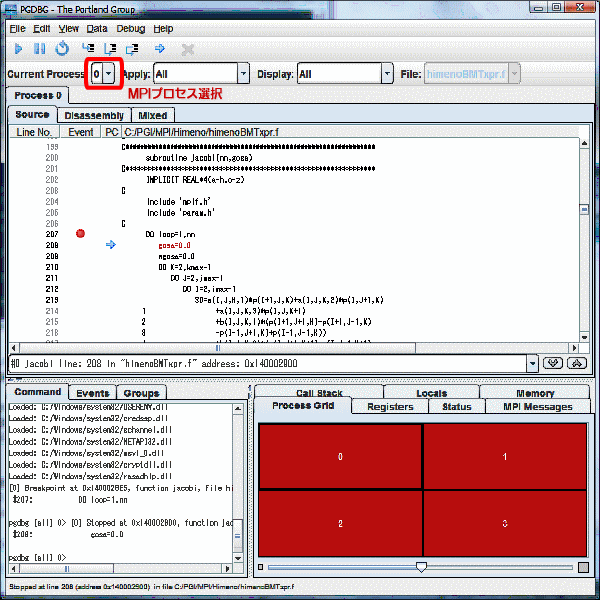This screenshot has width=600, height=600.
Task: Click the Restart circular arrow icon
Action: [x=62, y=48]
